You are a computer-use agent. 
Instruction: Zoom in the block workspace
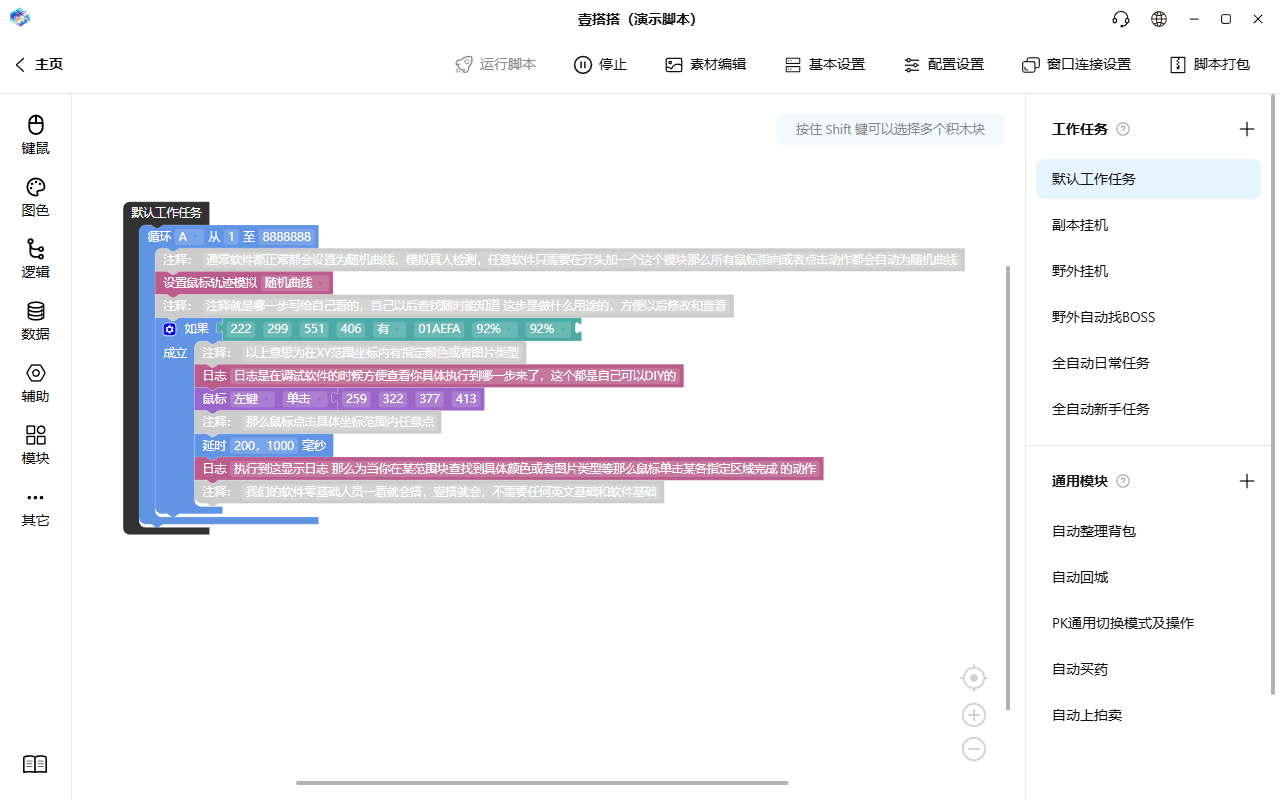click(x=974, y=715)
